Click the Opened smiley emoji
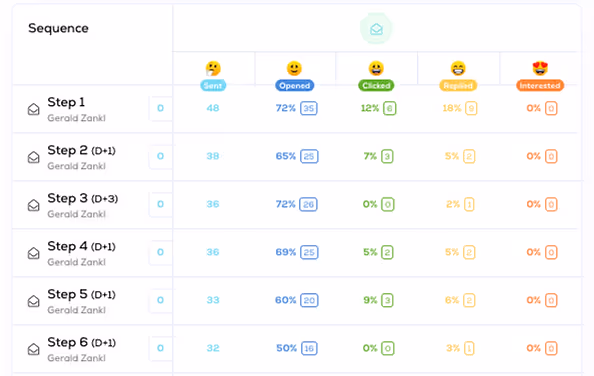 (294, 69)
